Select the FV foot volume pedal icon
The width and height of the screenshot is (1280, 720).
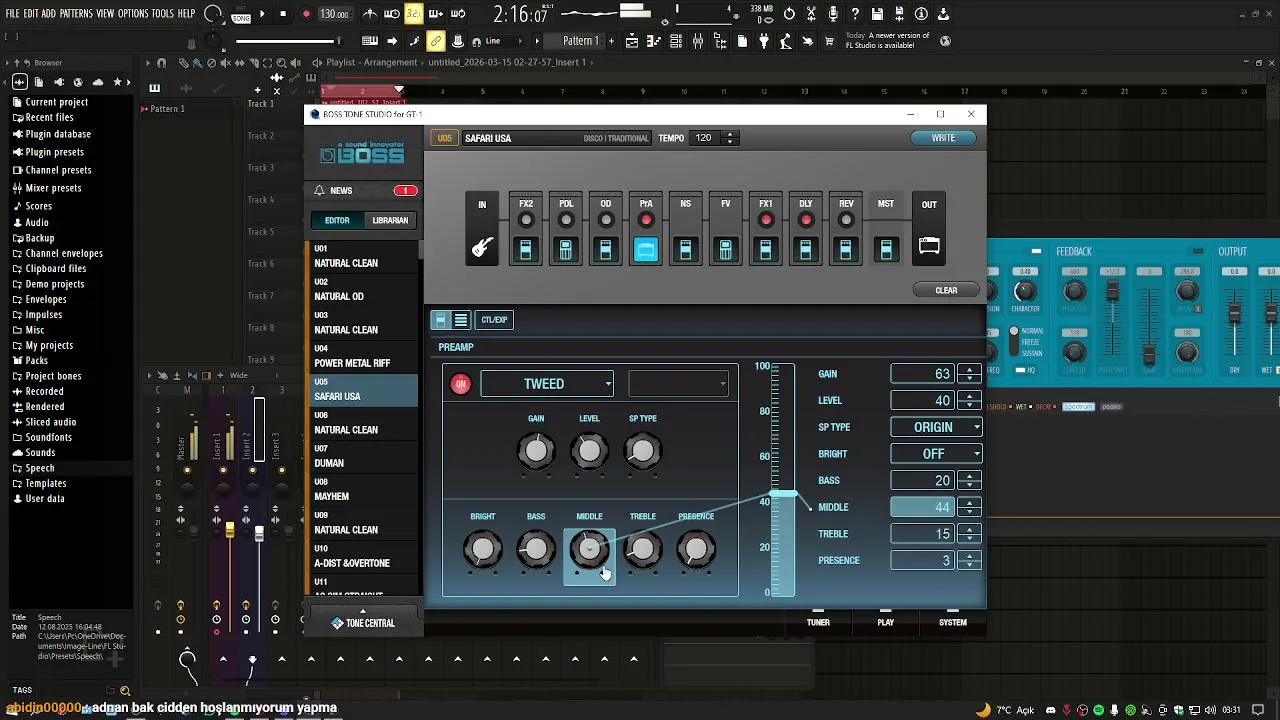(726, 249)
